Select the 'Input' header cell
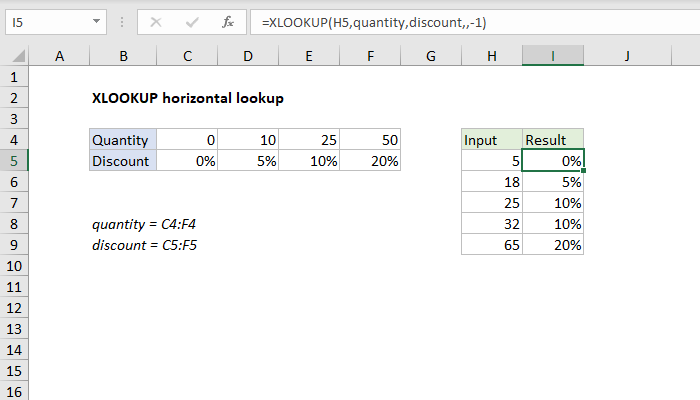 492,140
